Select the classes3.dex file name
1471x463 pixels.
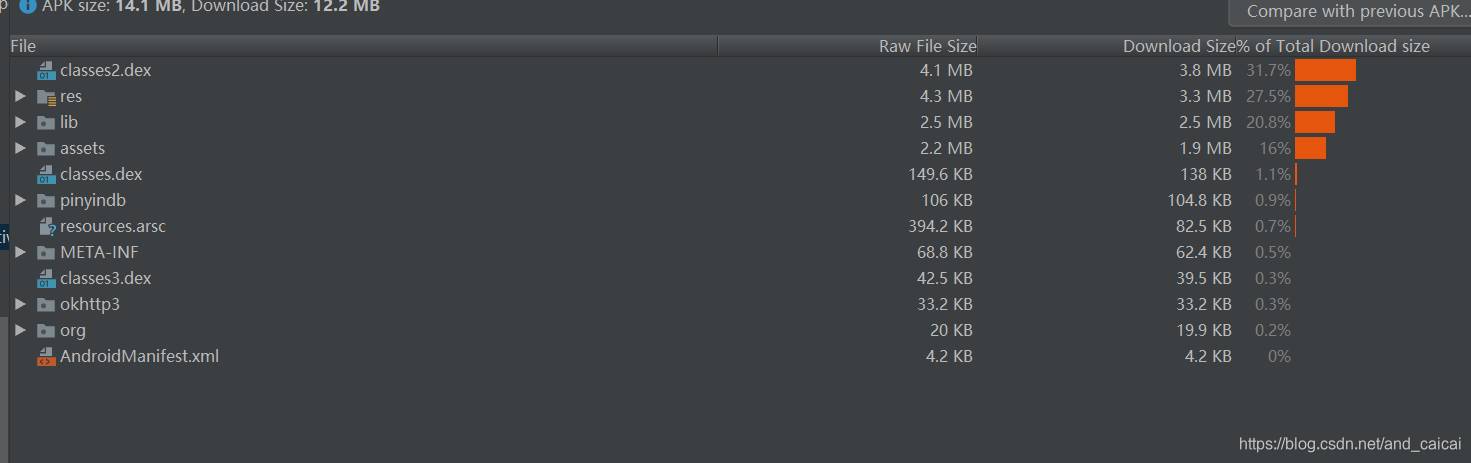click(106, 279)
